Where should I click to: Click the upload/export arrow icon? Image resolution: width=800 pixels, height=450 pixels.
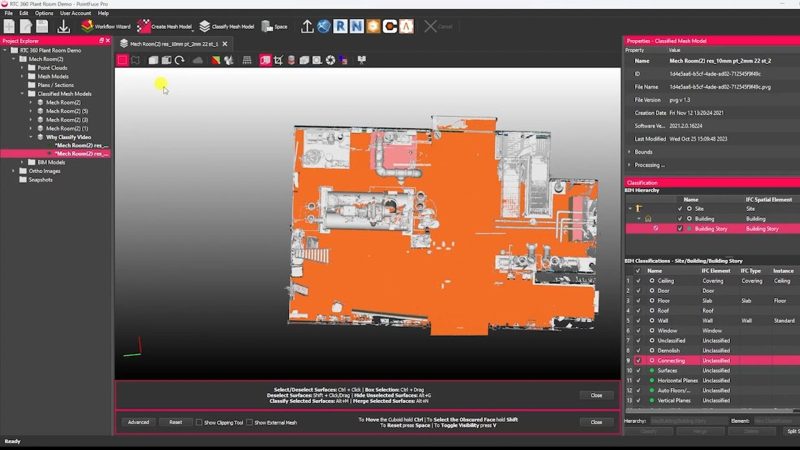307,26
